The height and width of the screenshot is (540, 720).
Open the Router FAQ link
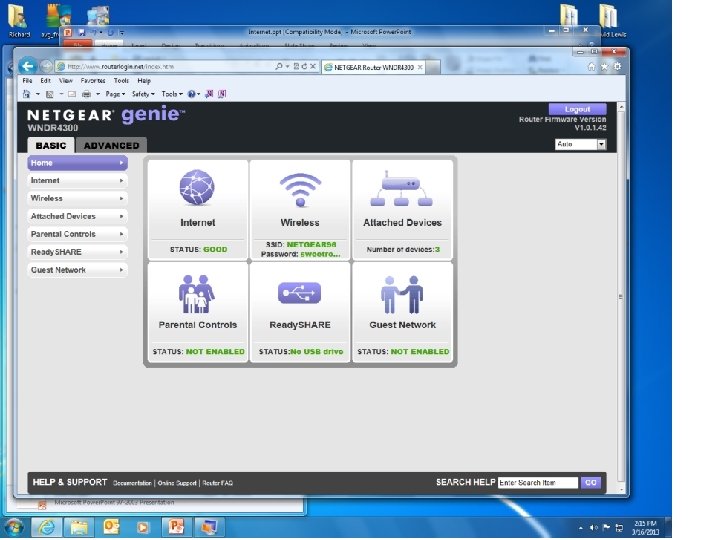tap(218, 483)
